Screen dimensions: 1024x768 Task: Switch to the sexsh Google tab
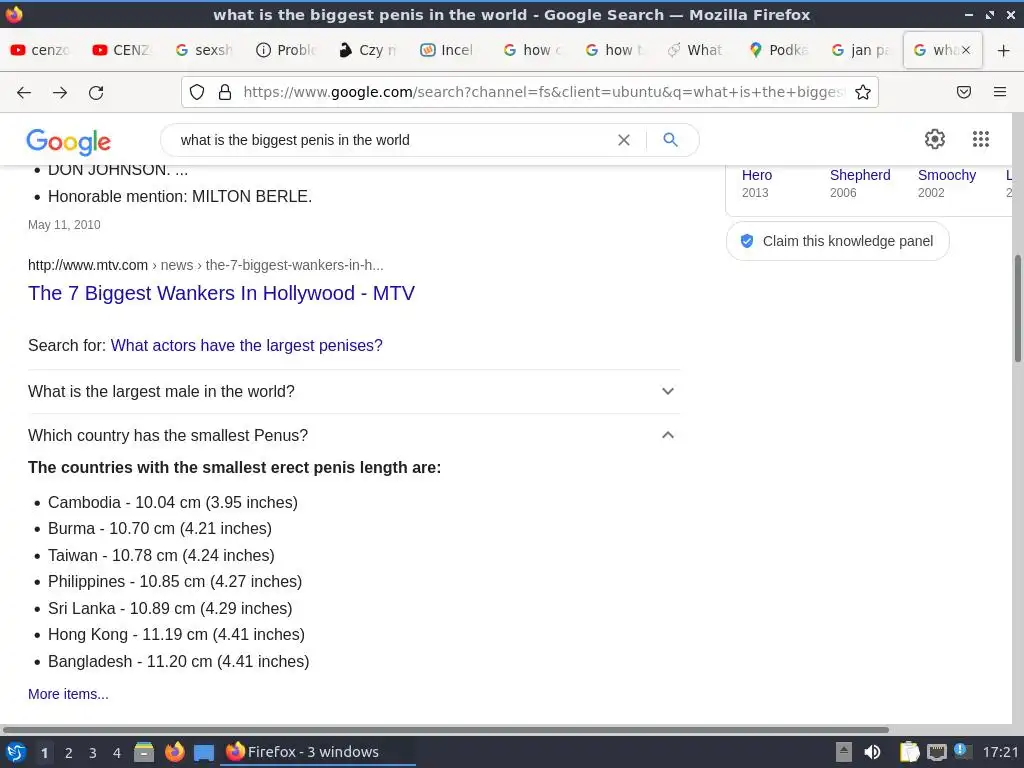pyautogui.click(x=204, y=50)
